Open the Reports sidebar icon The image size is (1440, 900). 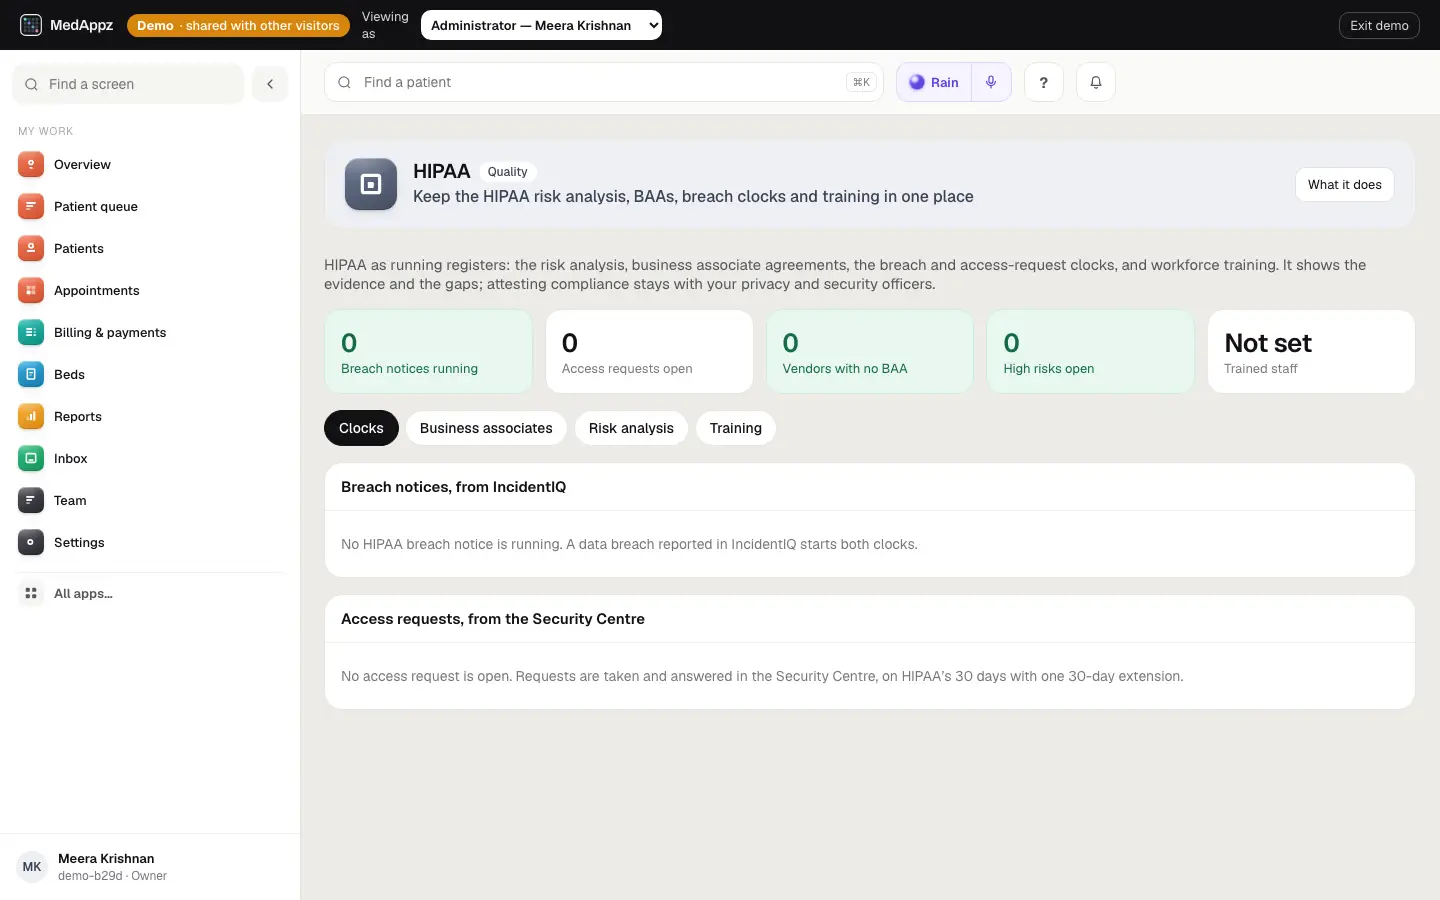(31, 416)
